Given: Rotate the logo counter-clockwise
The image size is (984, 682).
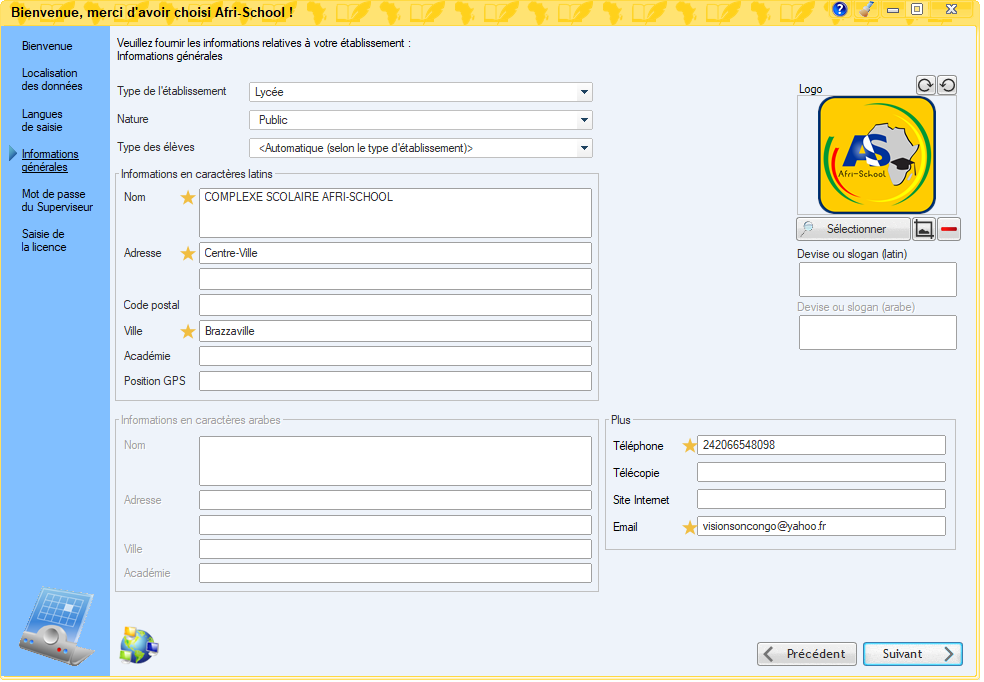Looking at the screenshot, I should tap(948, 85).
